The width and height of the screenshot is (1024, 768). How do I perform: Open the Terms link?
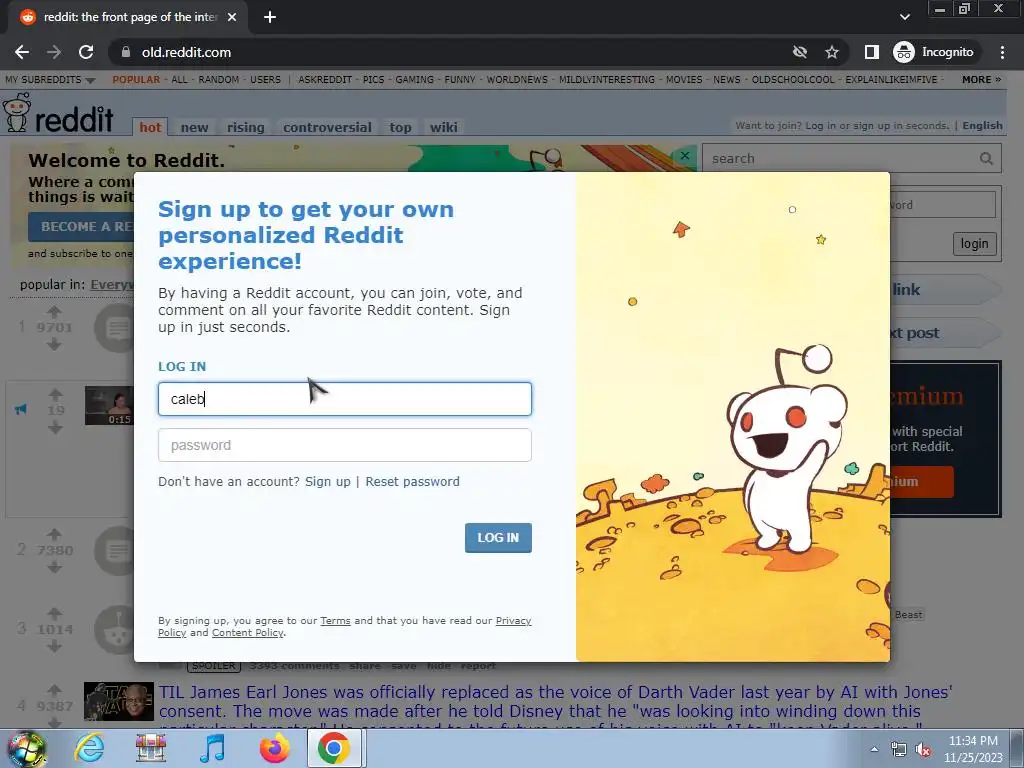pyautogui.click(x=335, y=620)
